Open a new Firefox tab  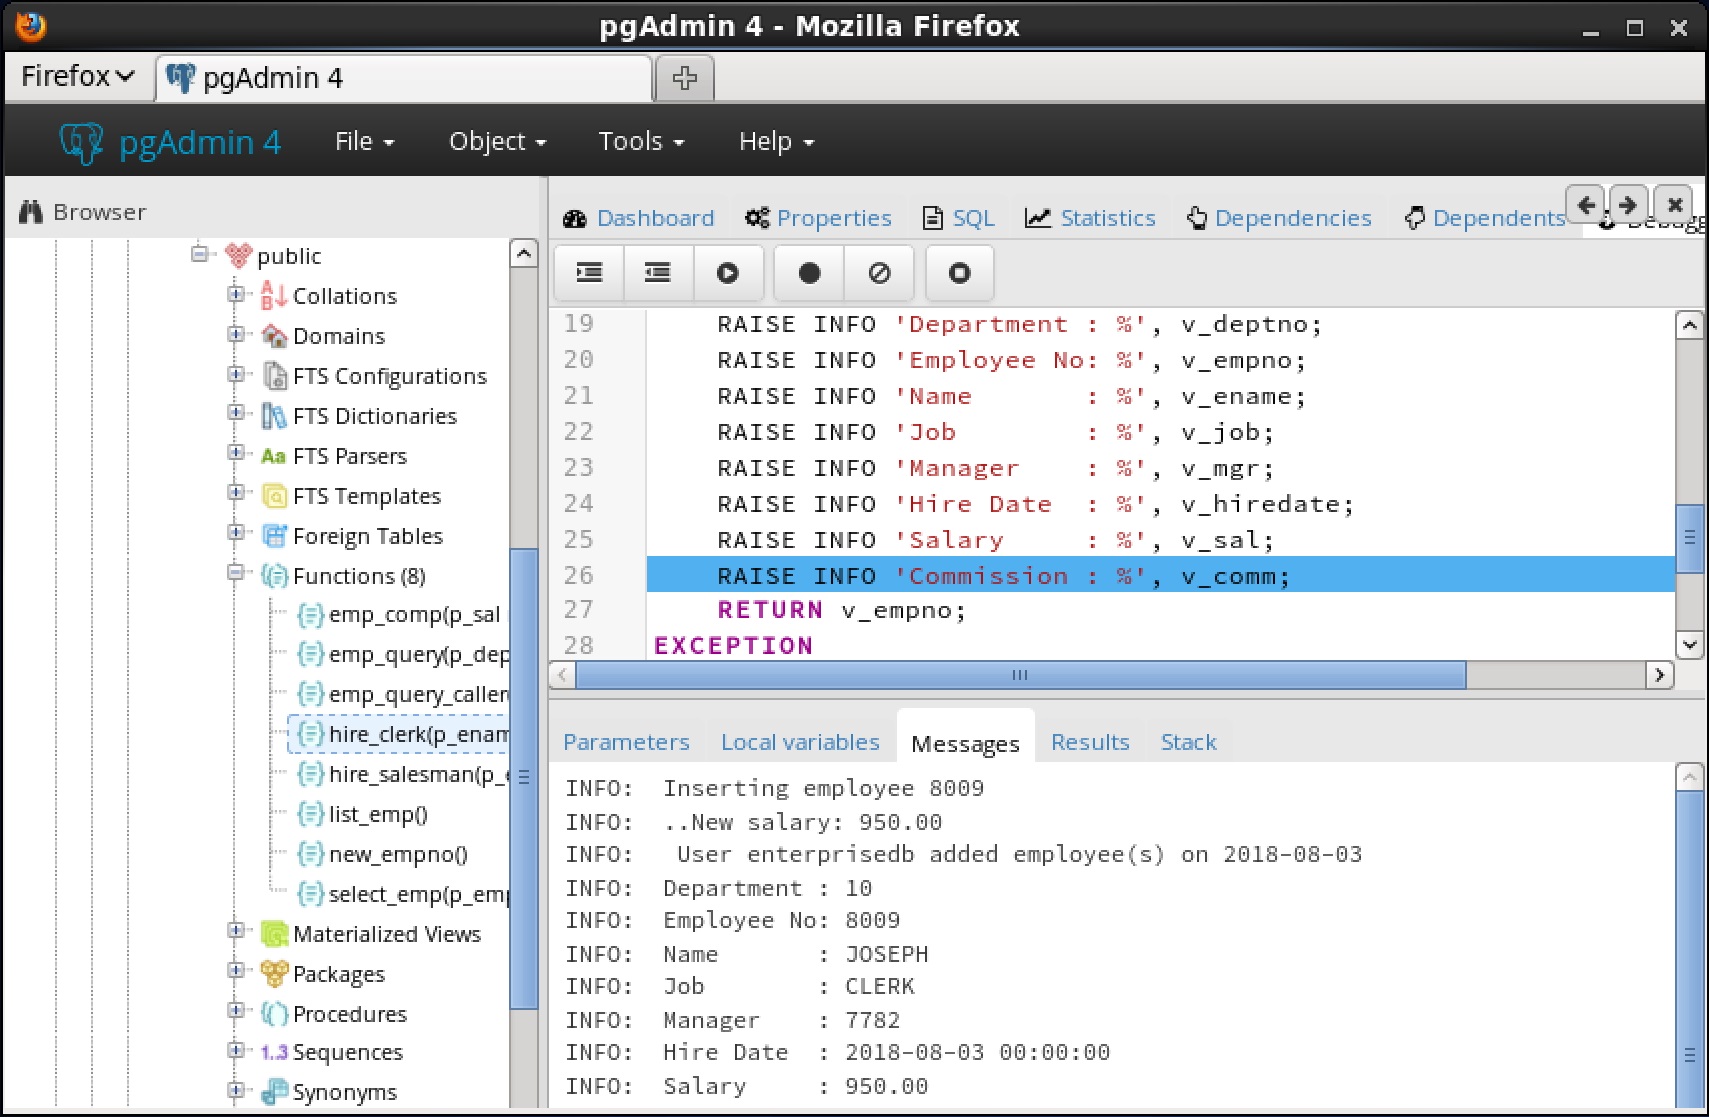pyautogui.click(x=684, y=78)
